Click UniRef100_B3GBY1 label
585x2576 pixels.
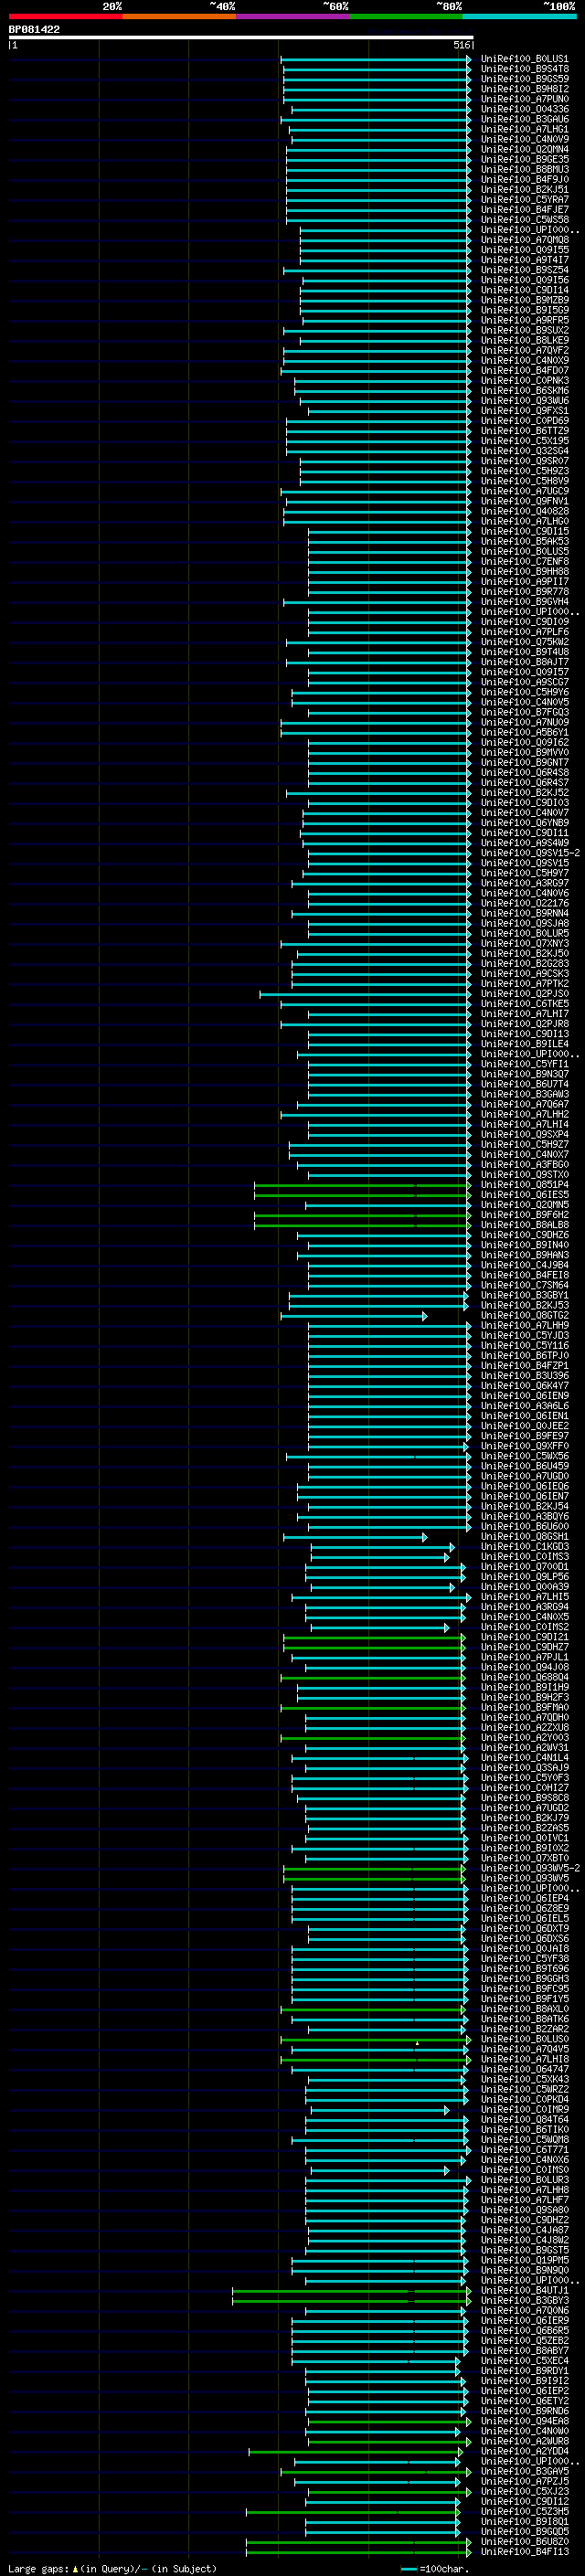524,1295
